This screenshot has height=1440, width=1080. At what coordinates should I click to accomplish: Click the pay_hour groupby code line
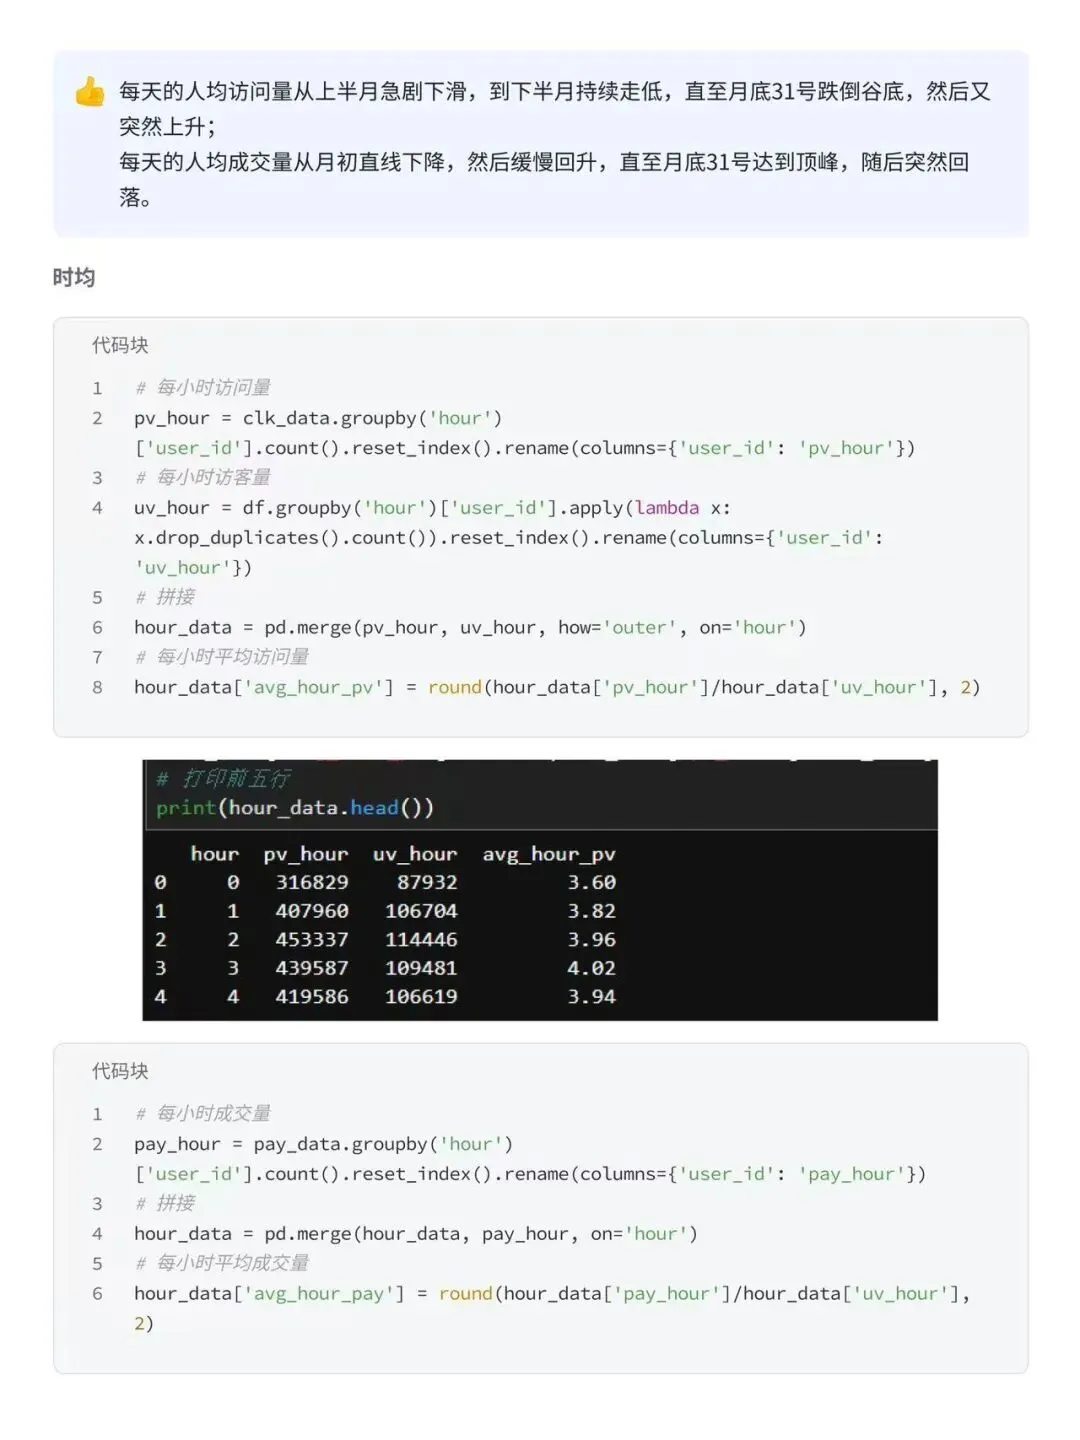pos(530,1159)
